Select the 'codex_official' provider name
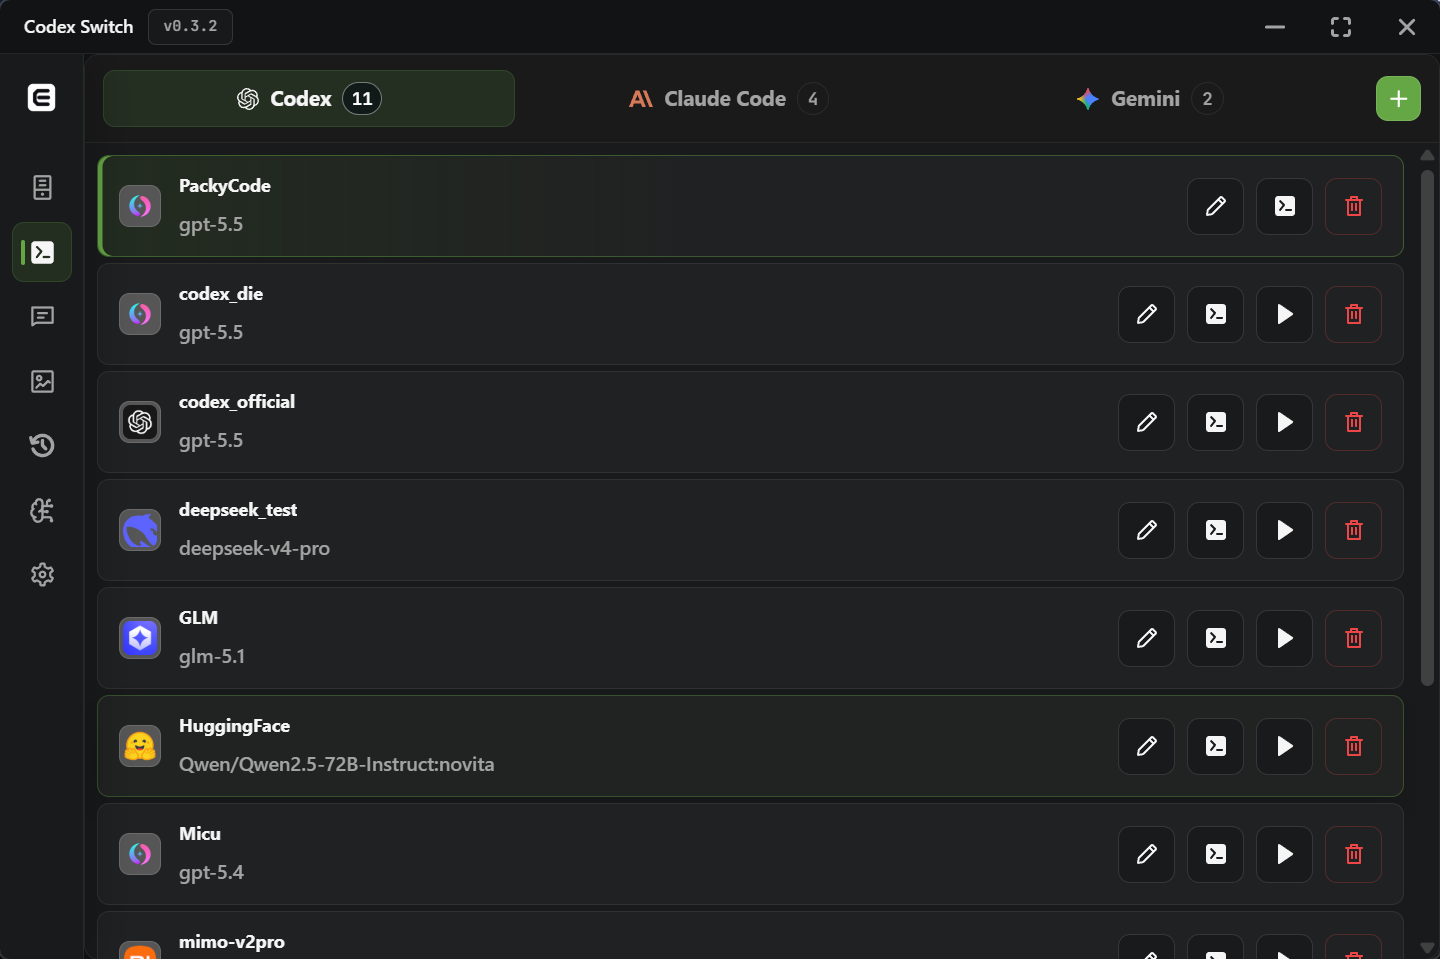This screenshot has width=1440, height=959. [x=237, y=402]
